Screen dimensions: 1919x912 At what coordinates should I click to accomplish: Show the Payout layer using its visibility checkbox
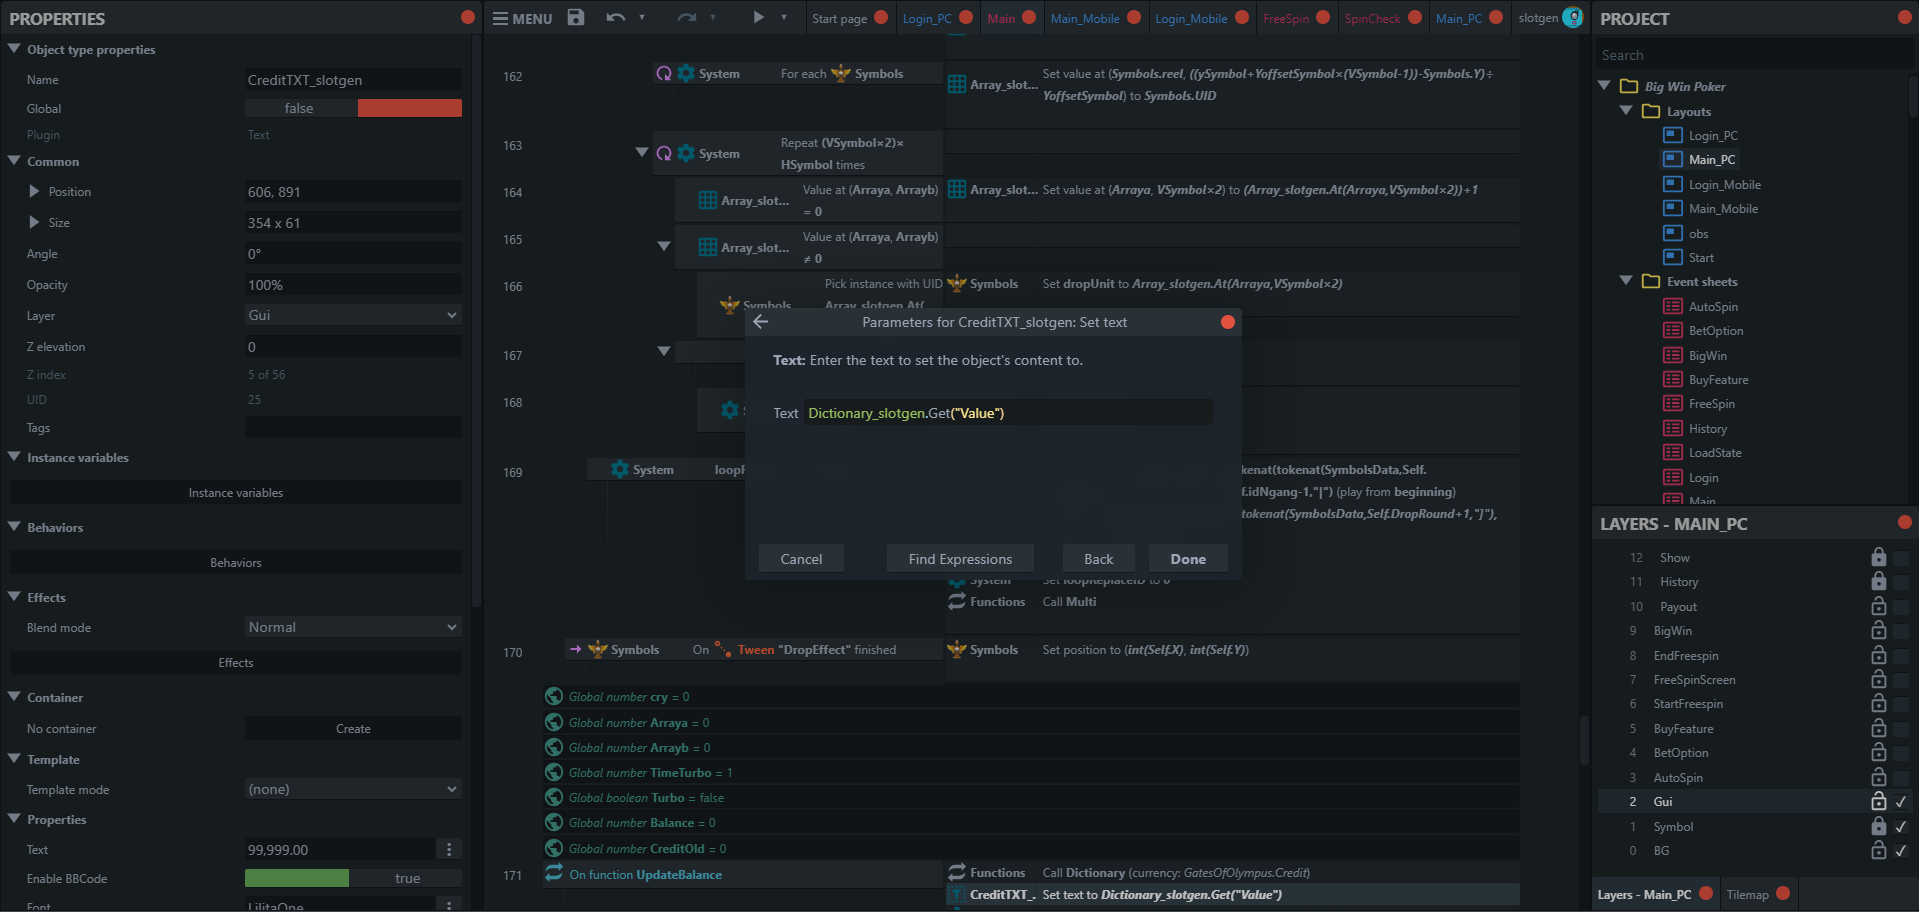(x=1901, y=606)
